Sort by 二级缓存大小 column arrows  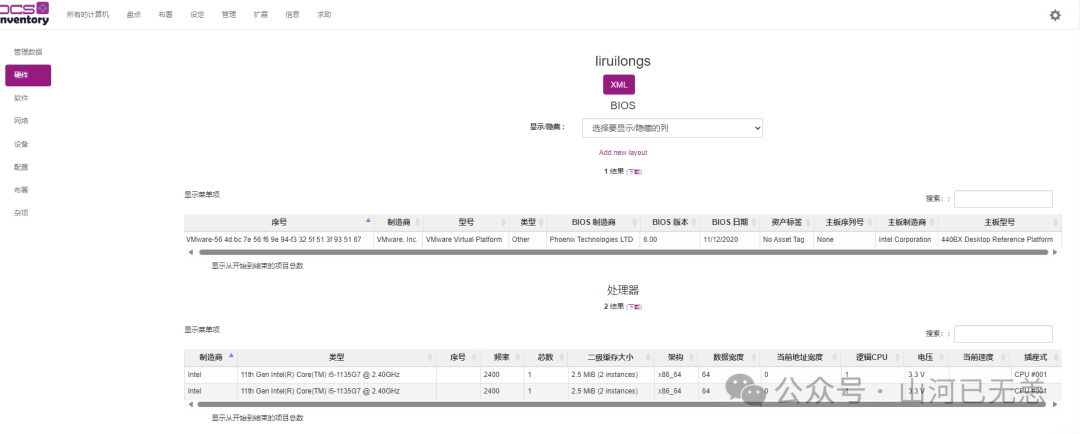pyautogui.click(x=647, y=358)
